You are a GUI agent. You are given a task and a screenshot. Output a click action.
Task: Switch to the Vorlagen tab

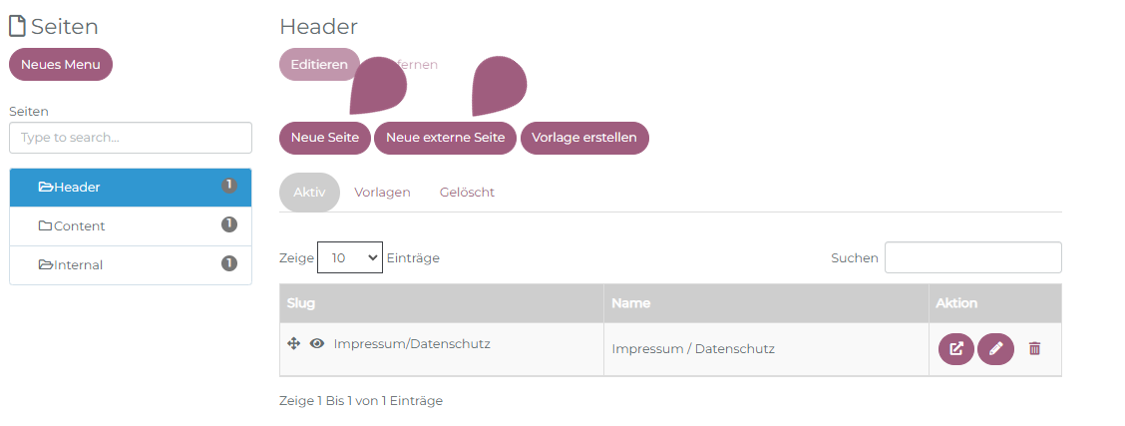[x=382, y=192]
